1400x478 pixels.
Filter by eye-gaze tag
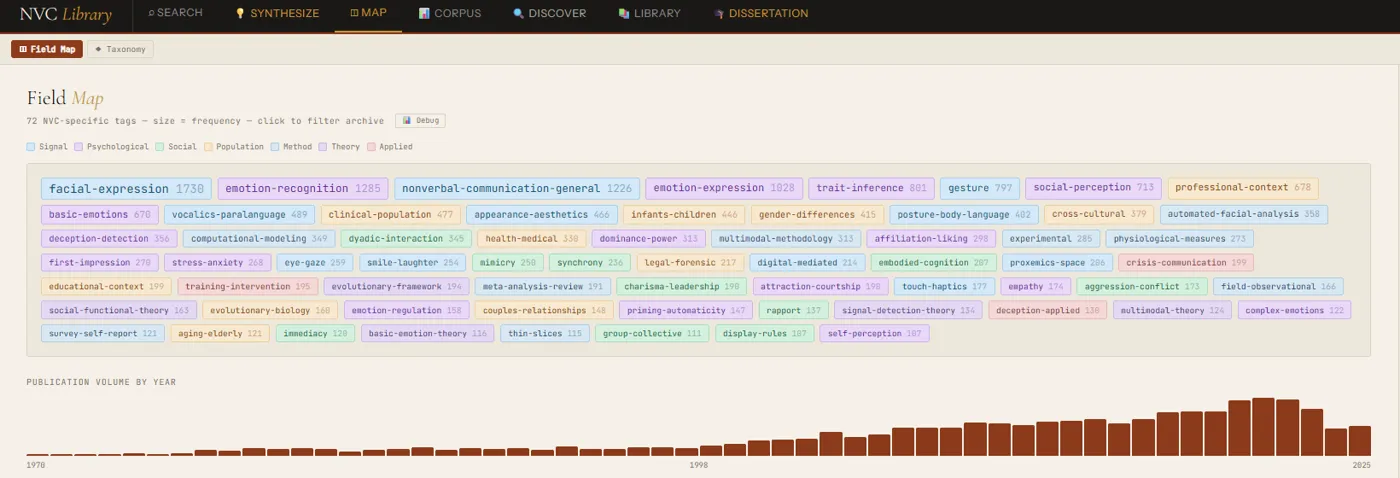point(315,263)
